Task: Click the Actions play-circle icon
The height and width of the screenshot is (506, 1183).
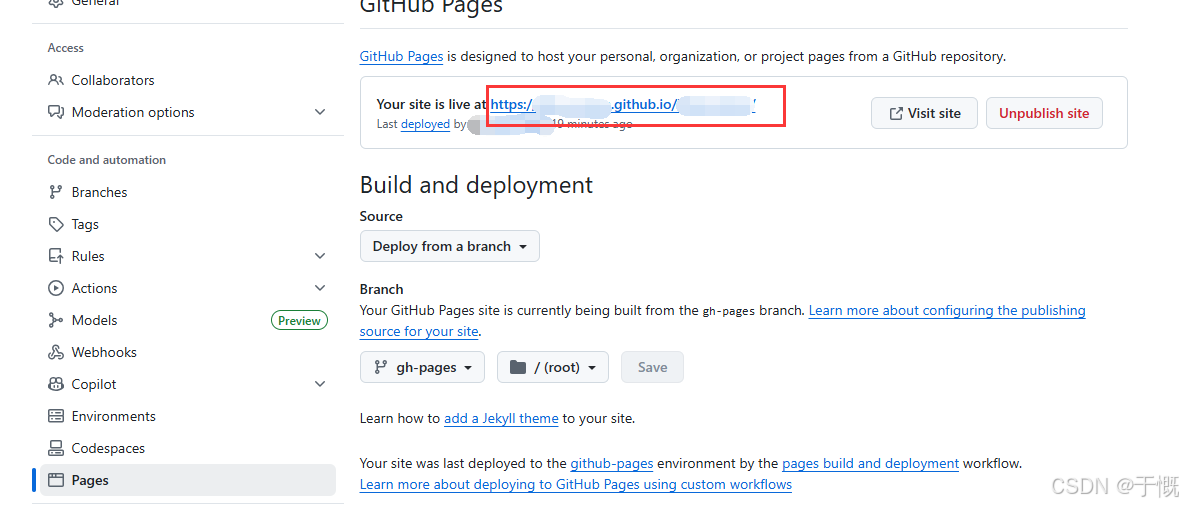Action: 56,288
